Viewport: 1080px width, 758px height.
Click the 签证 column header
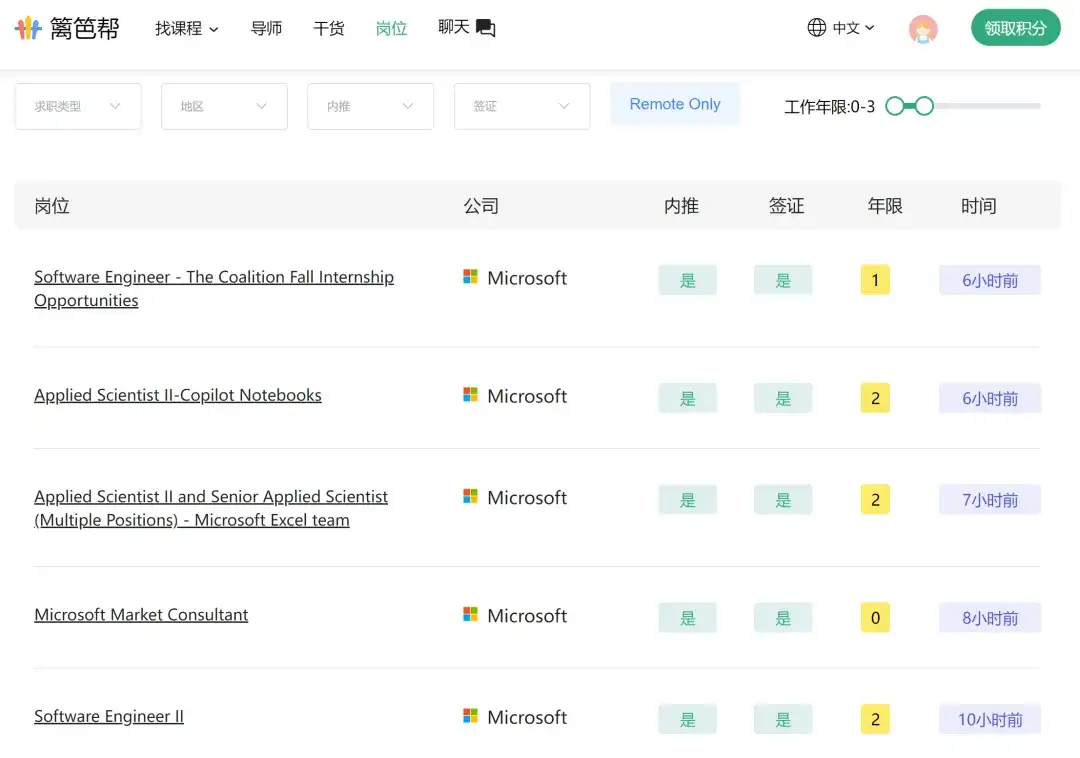pyautogui.click(x=786, y=206)
